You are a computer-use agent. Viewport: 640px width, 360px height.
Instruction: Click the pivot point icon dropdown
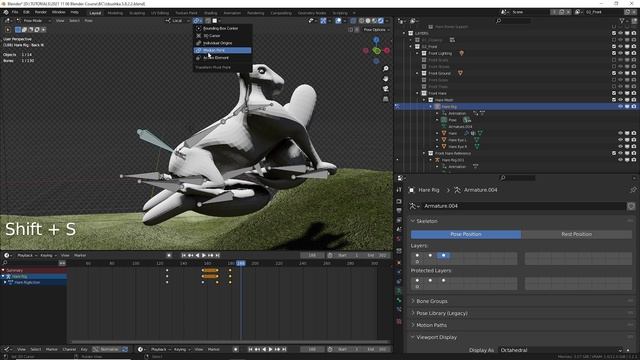pos(198,20)
